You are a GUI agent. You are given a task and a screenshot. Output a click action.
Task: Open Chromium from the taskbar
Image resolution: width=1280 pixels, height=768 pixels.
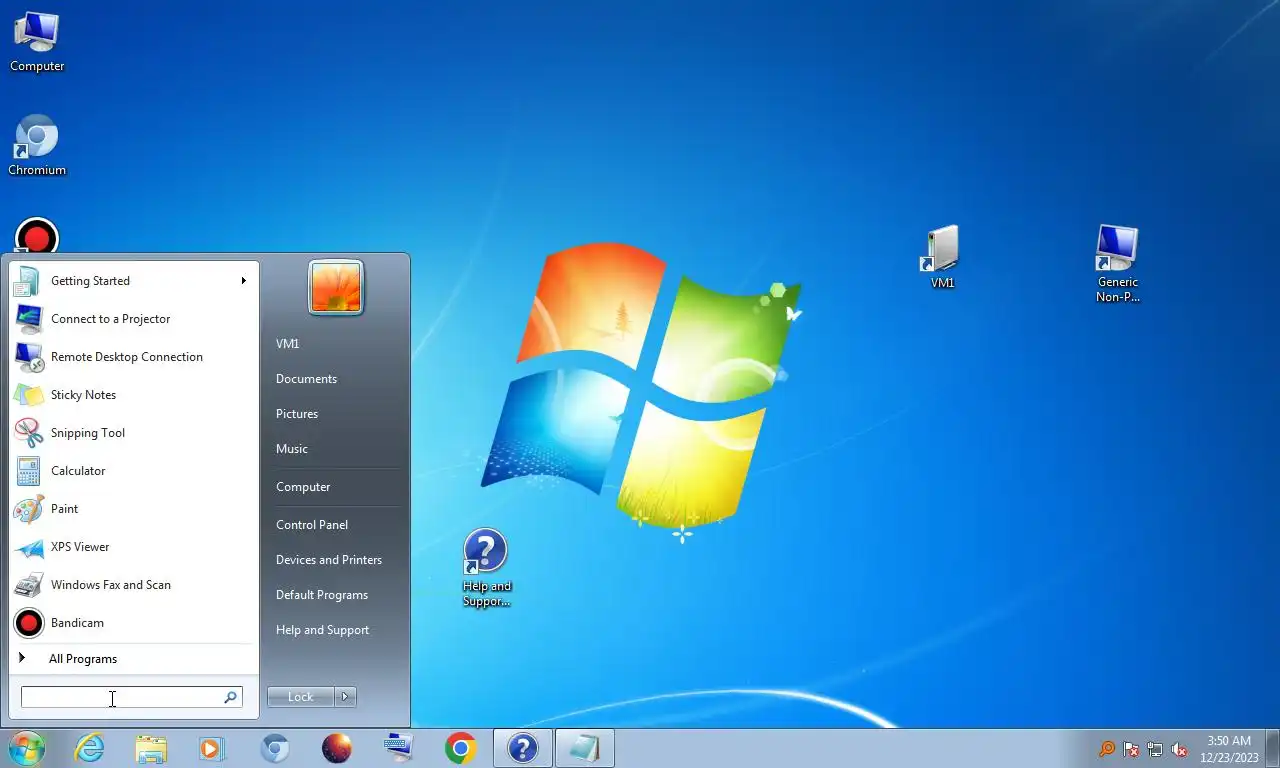click(x=275, y=748)
